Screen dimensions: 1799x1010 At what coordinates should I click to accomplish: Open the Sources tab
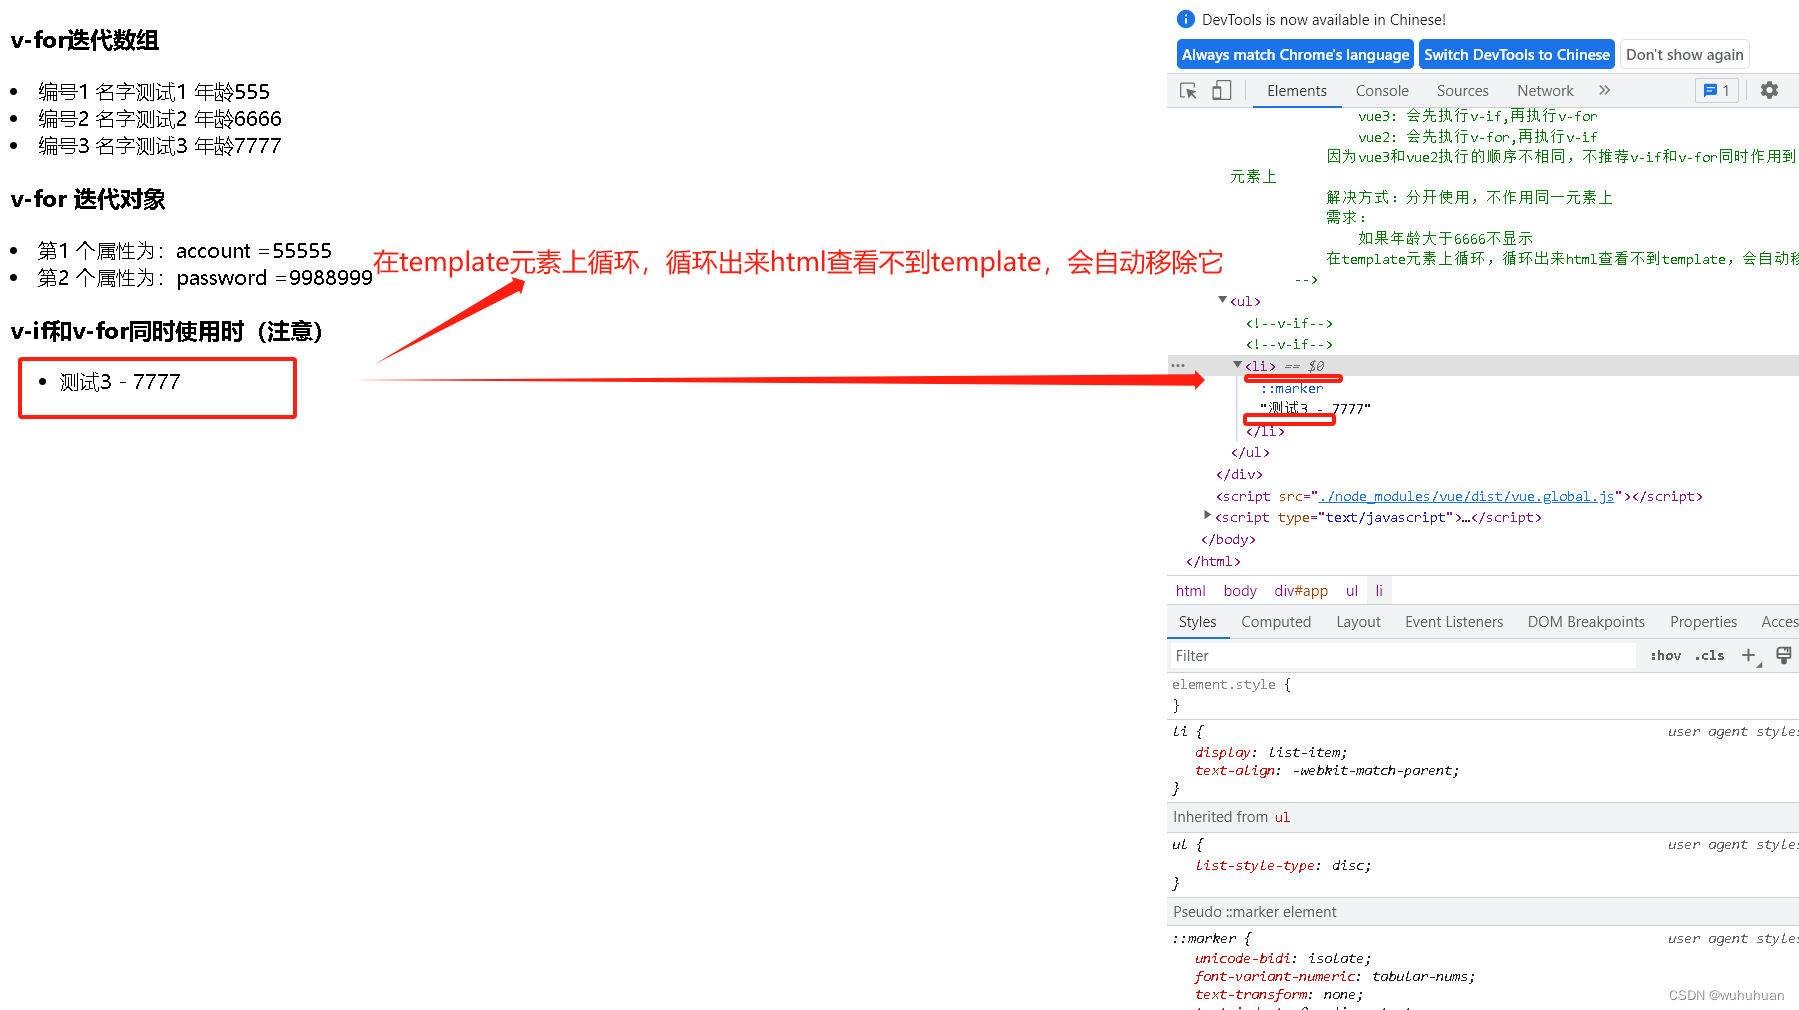click(1463, 90)
